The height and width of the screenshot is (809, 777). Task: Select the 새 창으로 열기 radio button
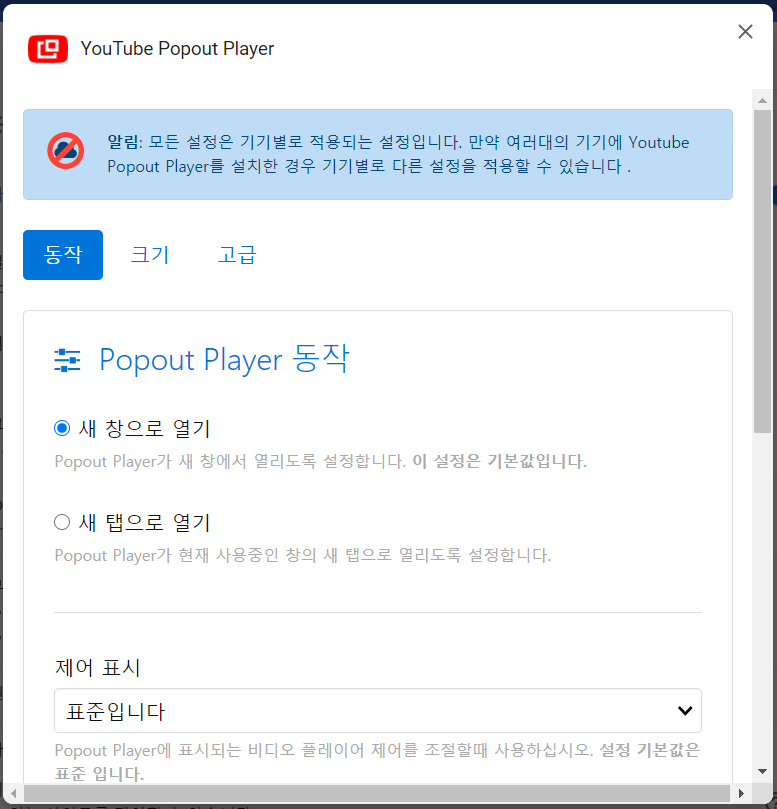(62, 428)
